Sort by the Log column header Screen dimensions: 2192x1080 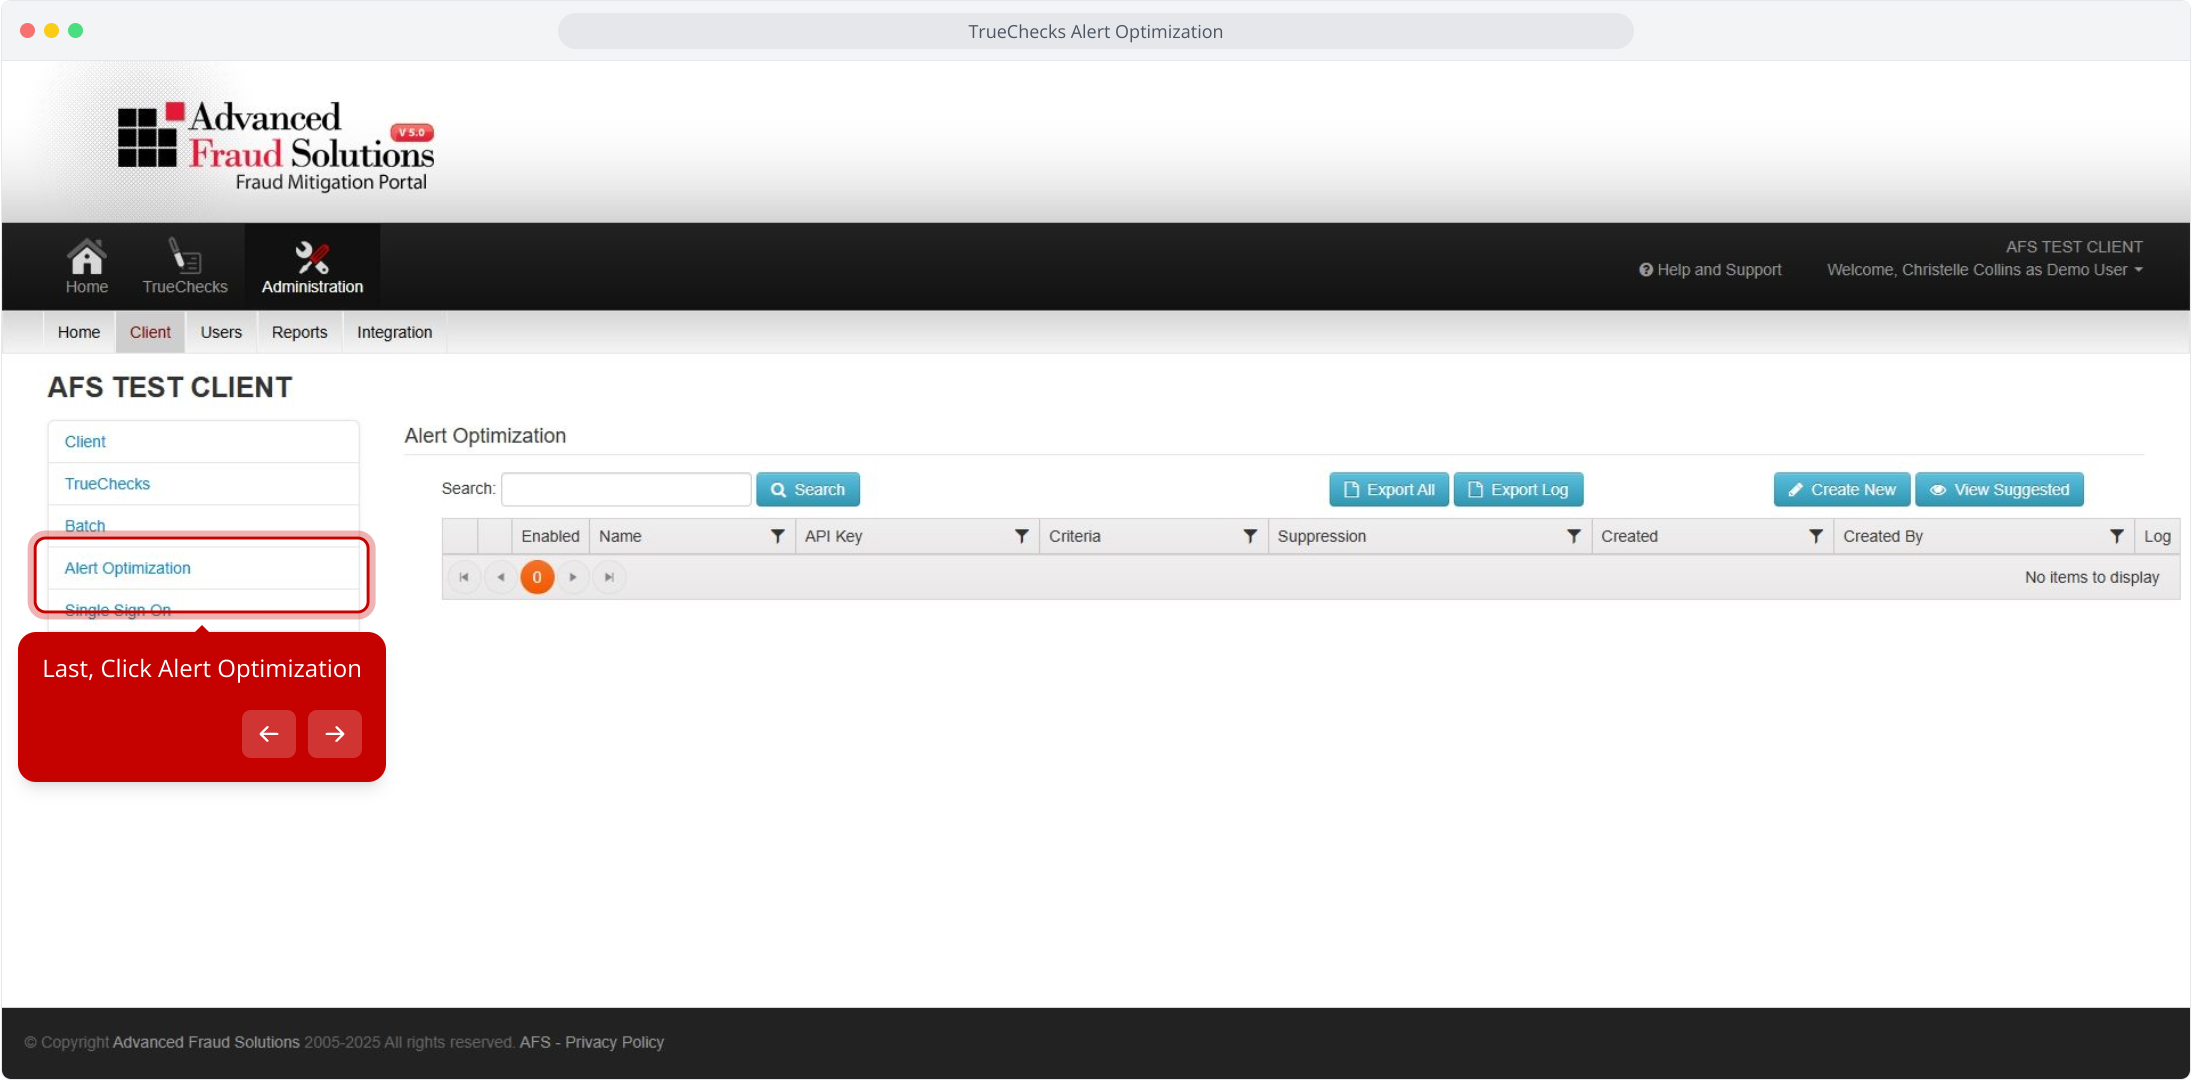pos(2157,536)
